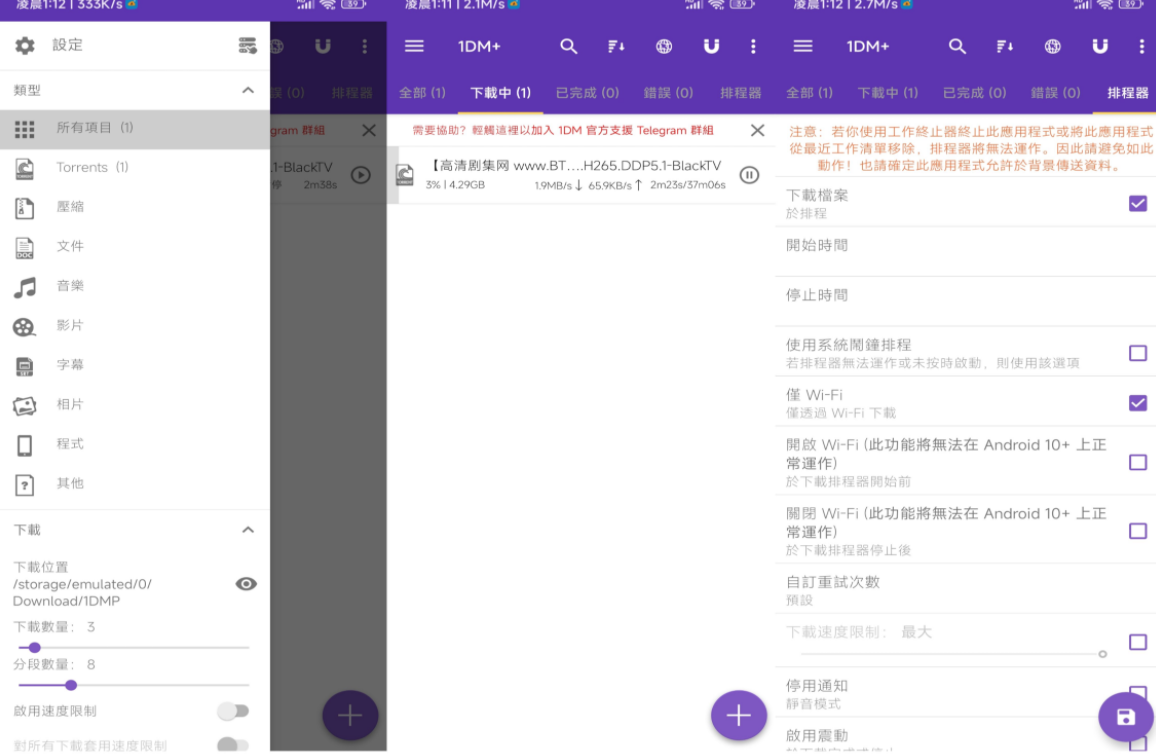1156x754 pixels.
Task: Adjust the 分段數量 slider
Action: [x=70, y=685]
